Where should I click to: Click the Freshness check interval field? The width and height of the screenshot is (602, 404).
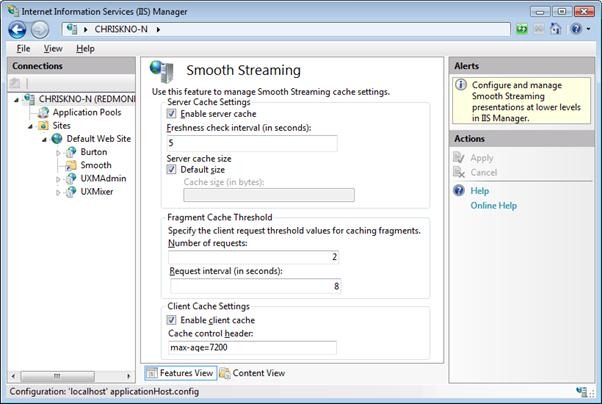[x=252, y=143]
